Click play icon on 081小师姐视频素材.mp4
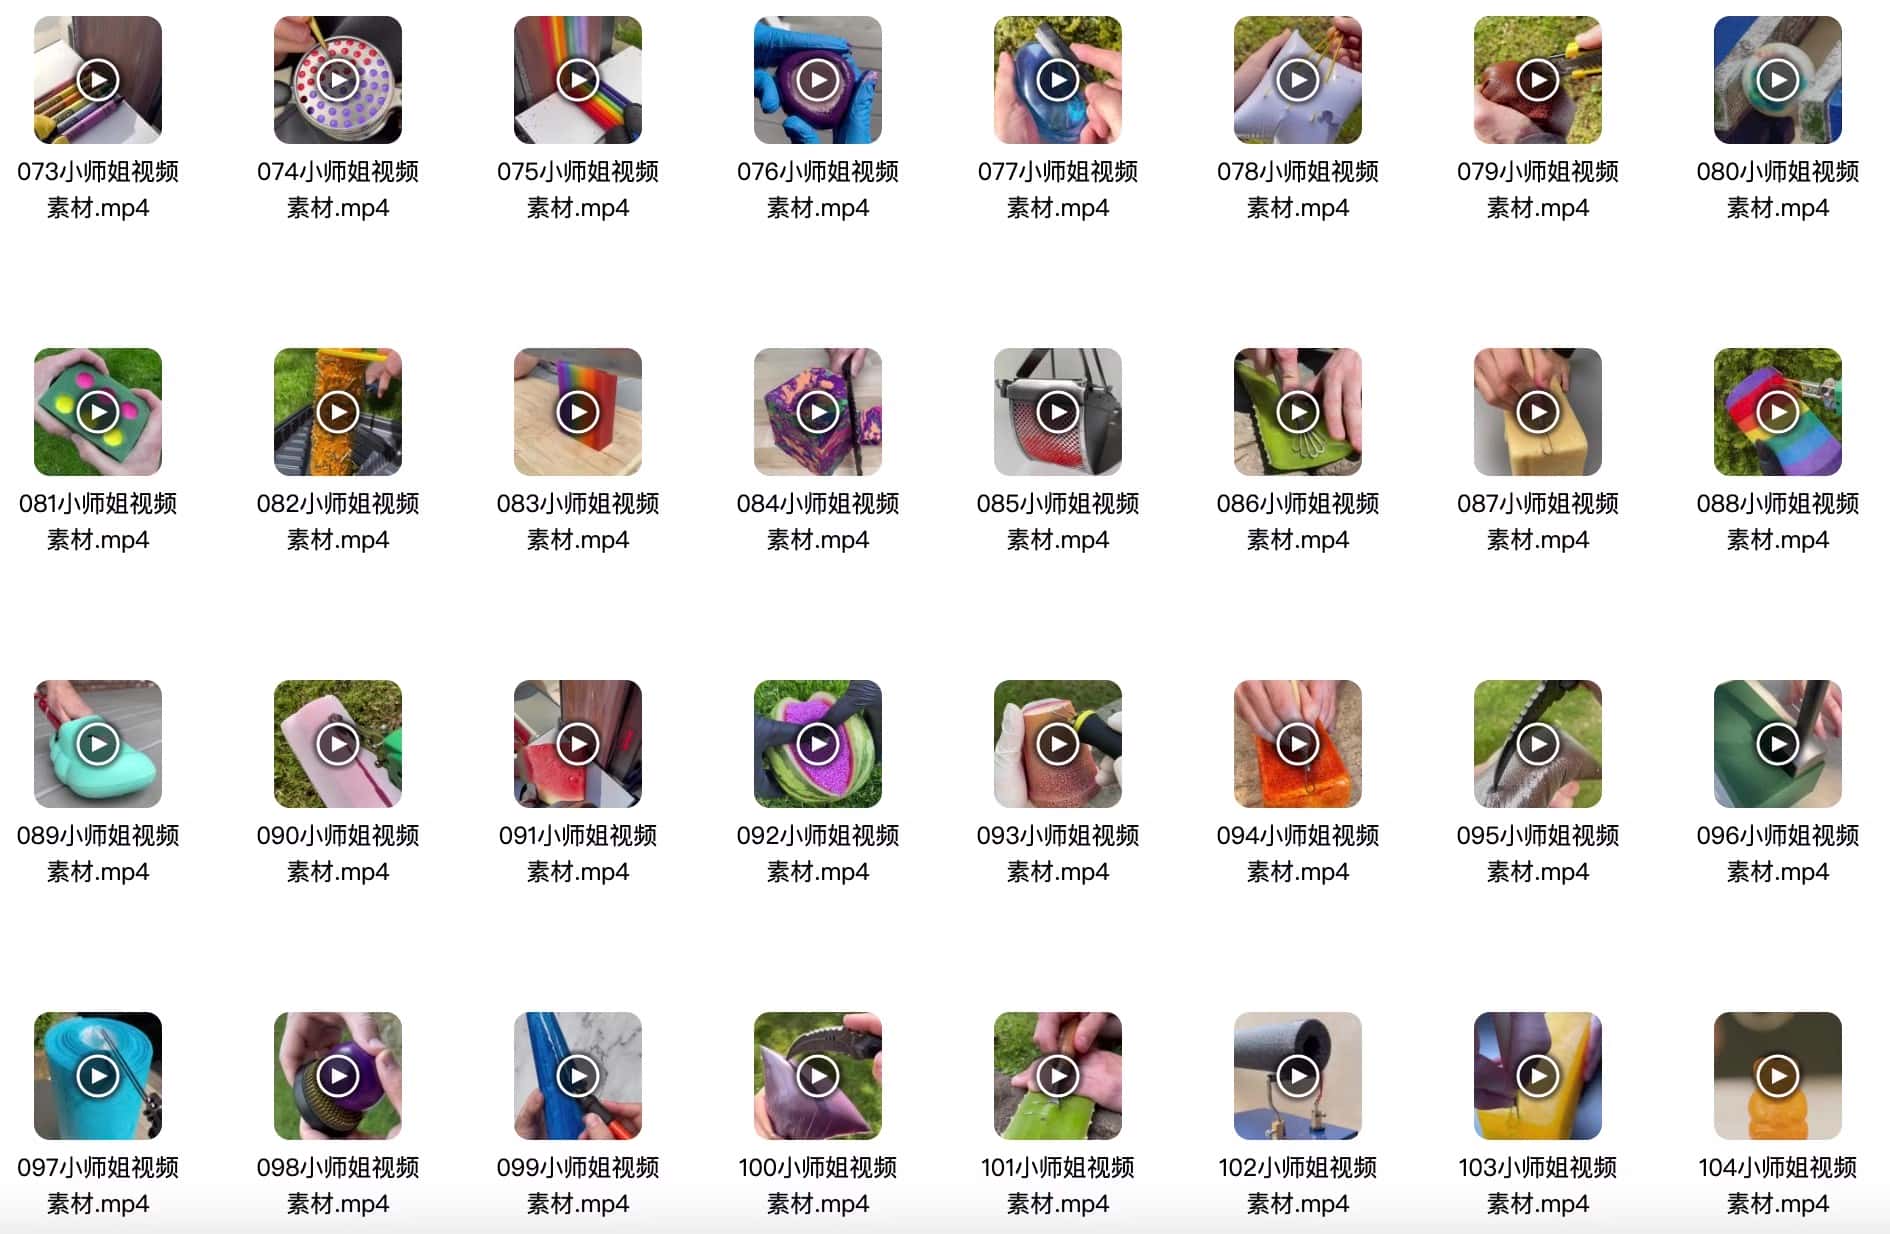Viewport: 1890px width, 1234px height. click(x=98, y=412)
